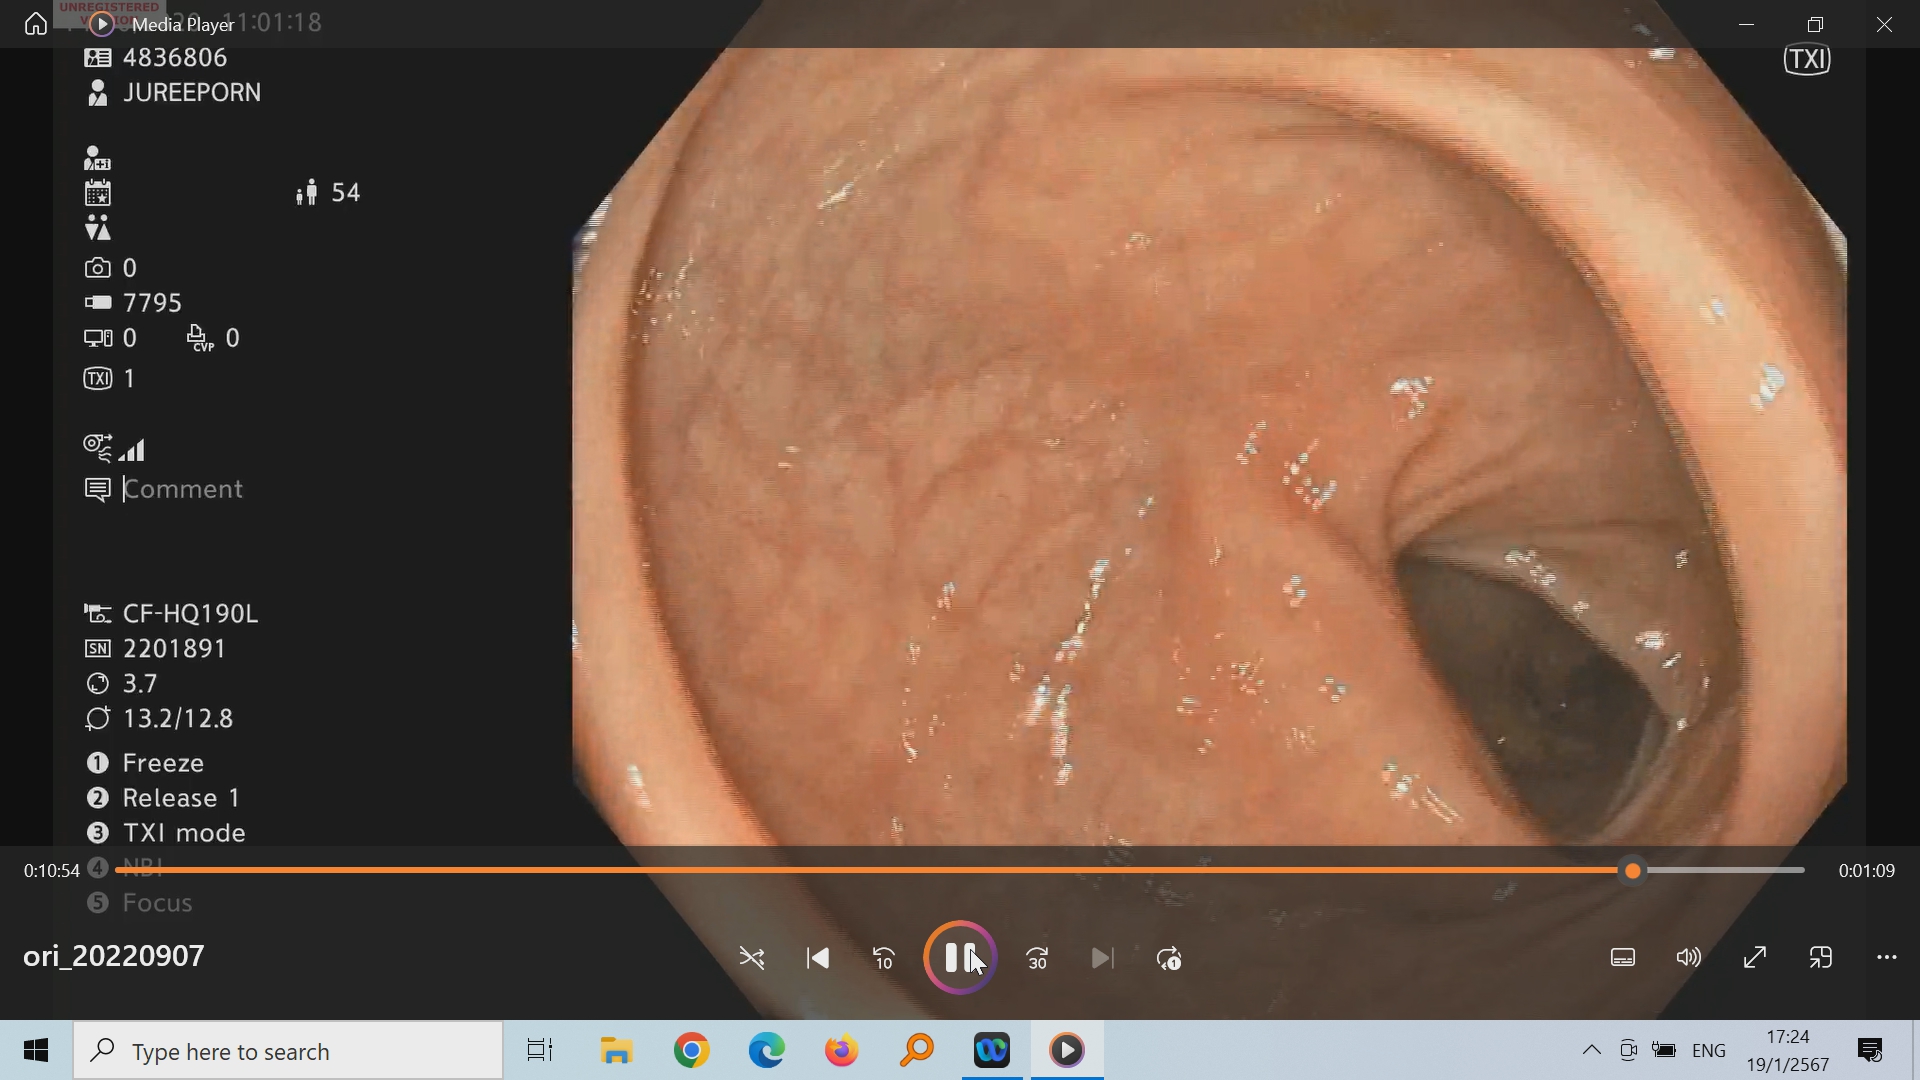Click the serial number 2201891
This screenshot has height=1080, width=1920.
point(174,649)
